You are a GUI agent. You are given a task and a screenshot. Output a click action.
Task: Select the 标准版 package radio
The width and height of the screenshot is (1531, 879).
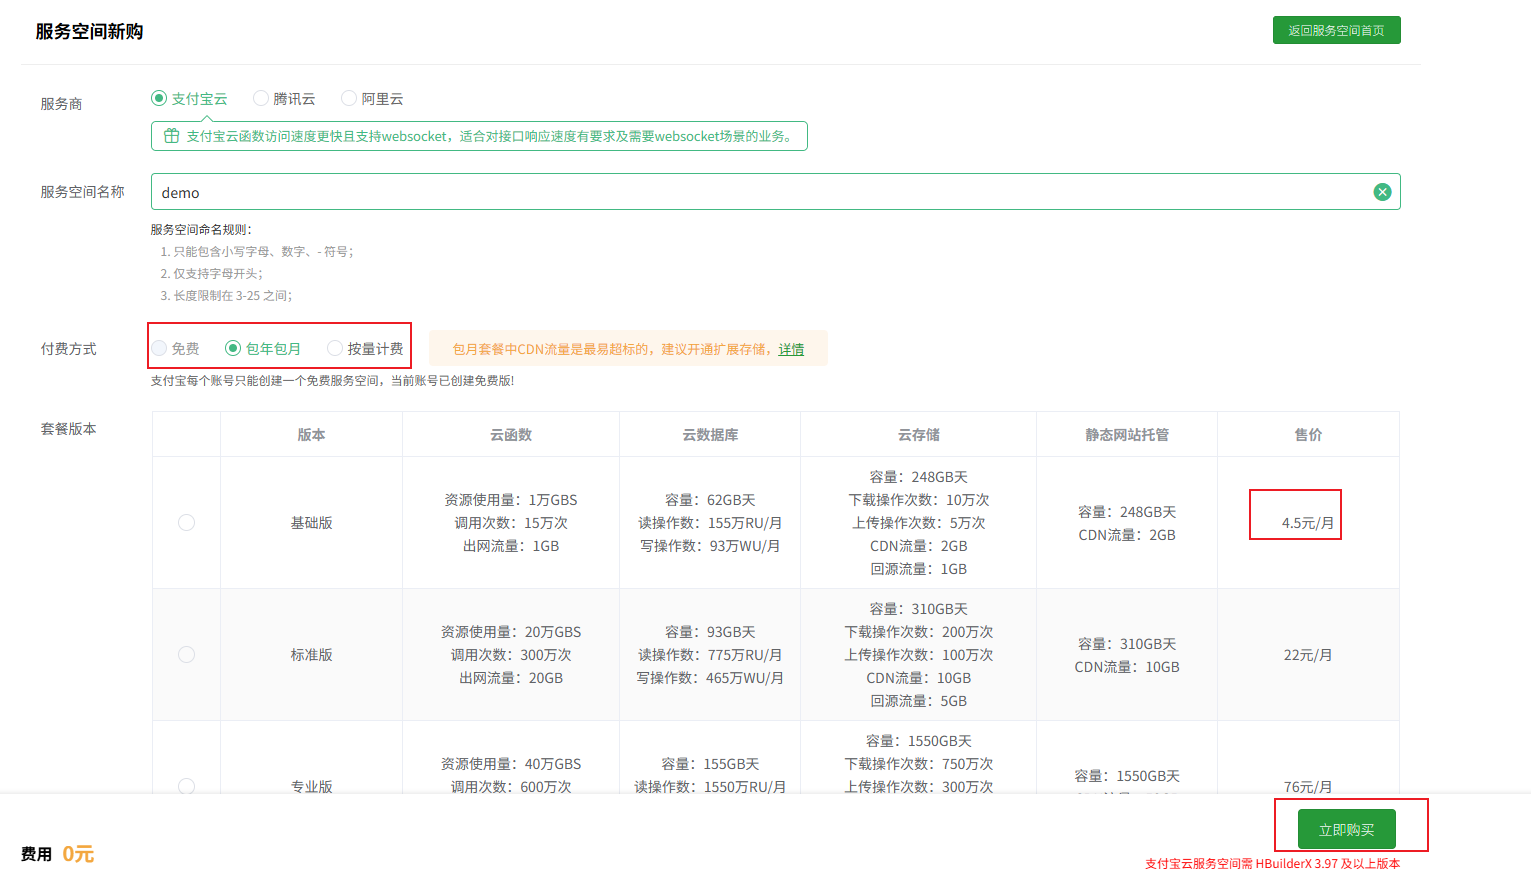click(186, 654)
